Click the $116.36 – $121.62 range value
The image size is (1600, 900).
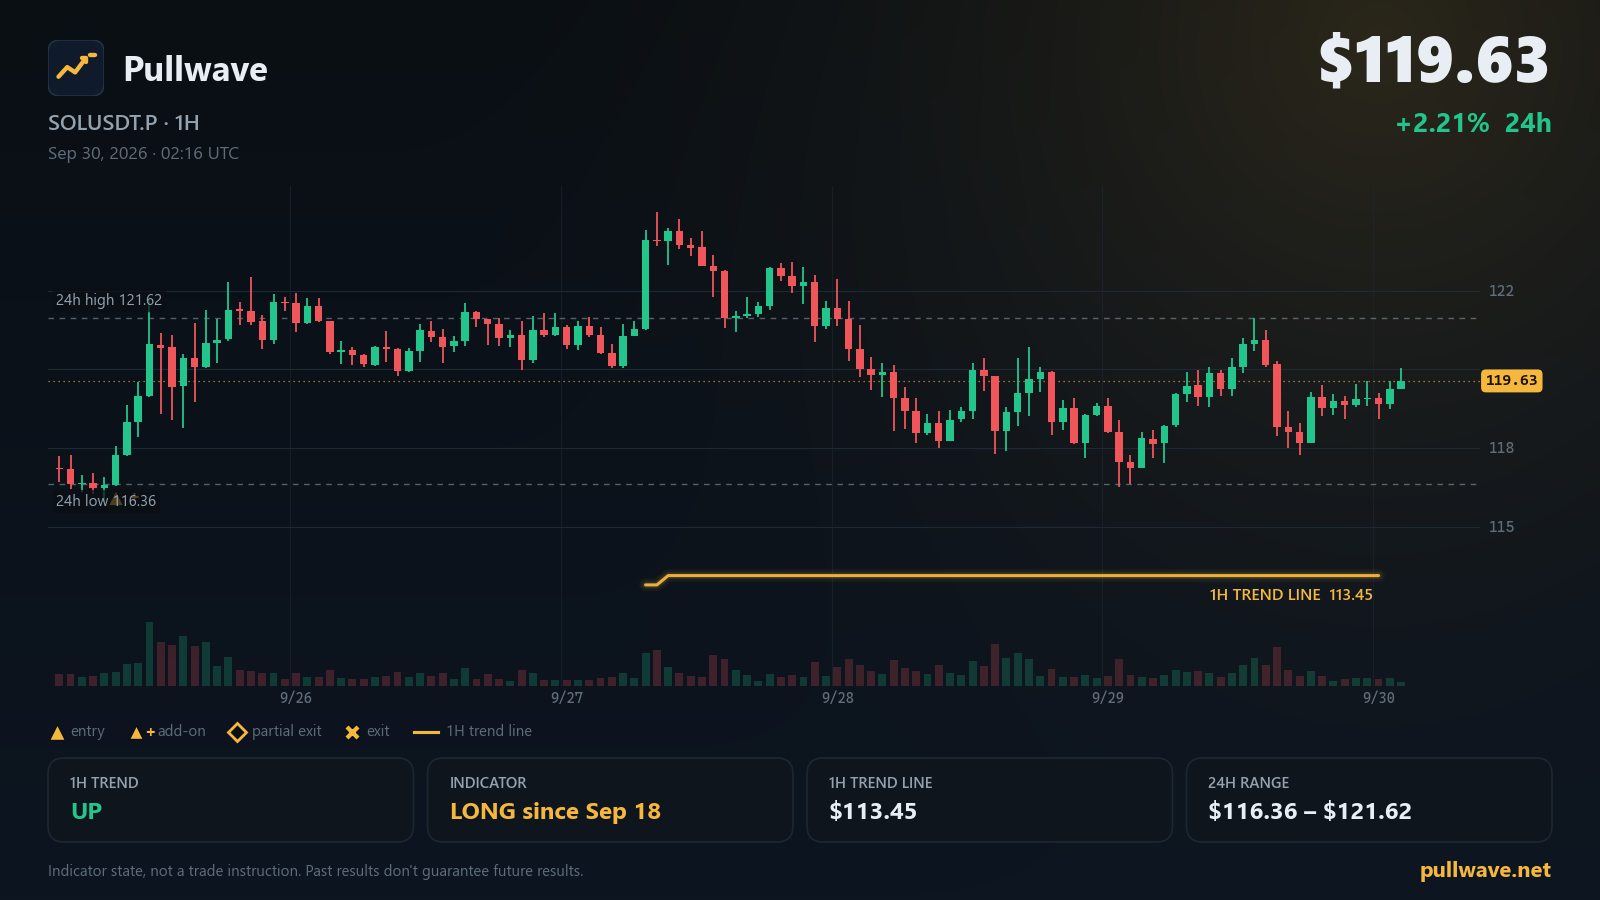tap(1310, 811)
